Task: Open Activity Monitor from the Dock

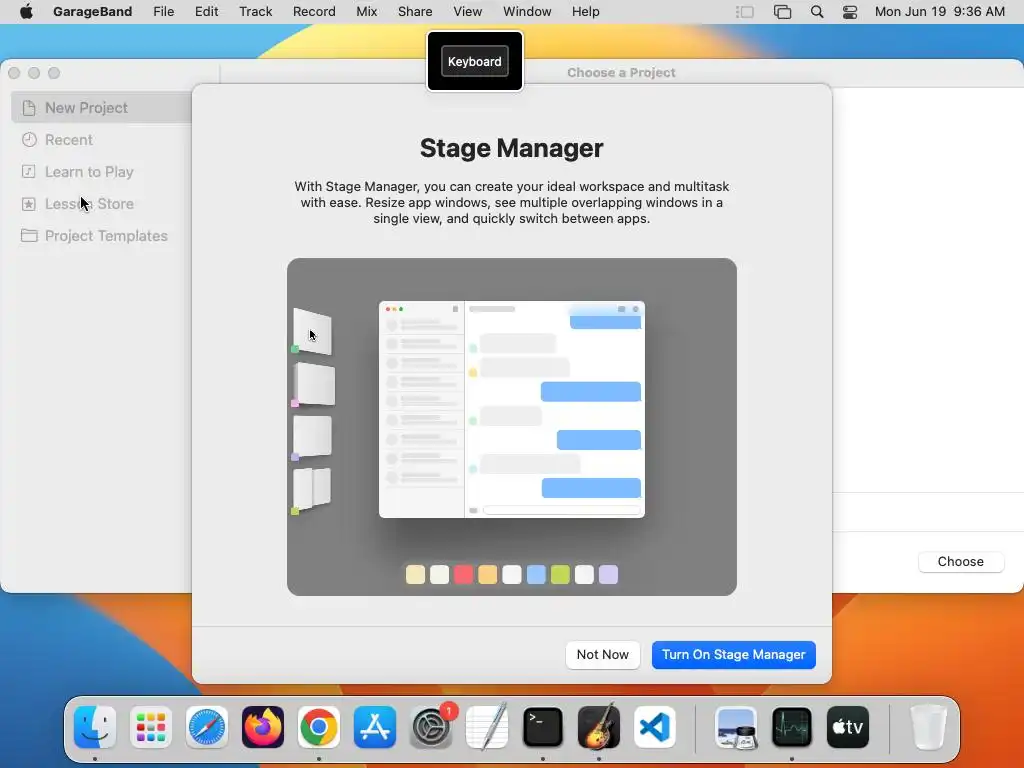Action: [x=792, y=727]
